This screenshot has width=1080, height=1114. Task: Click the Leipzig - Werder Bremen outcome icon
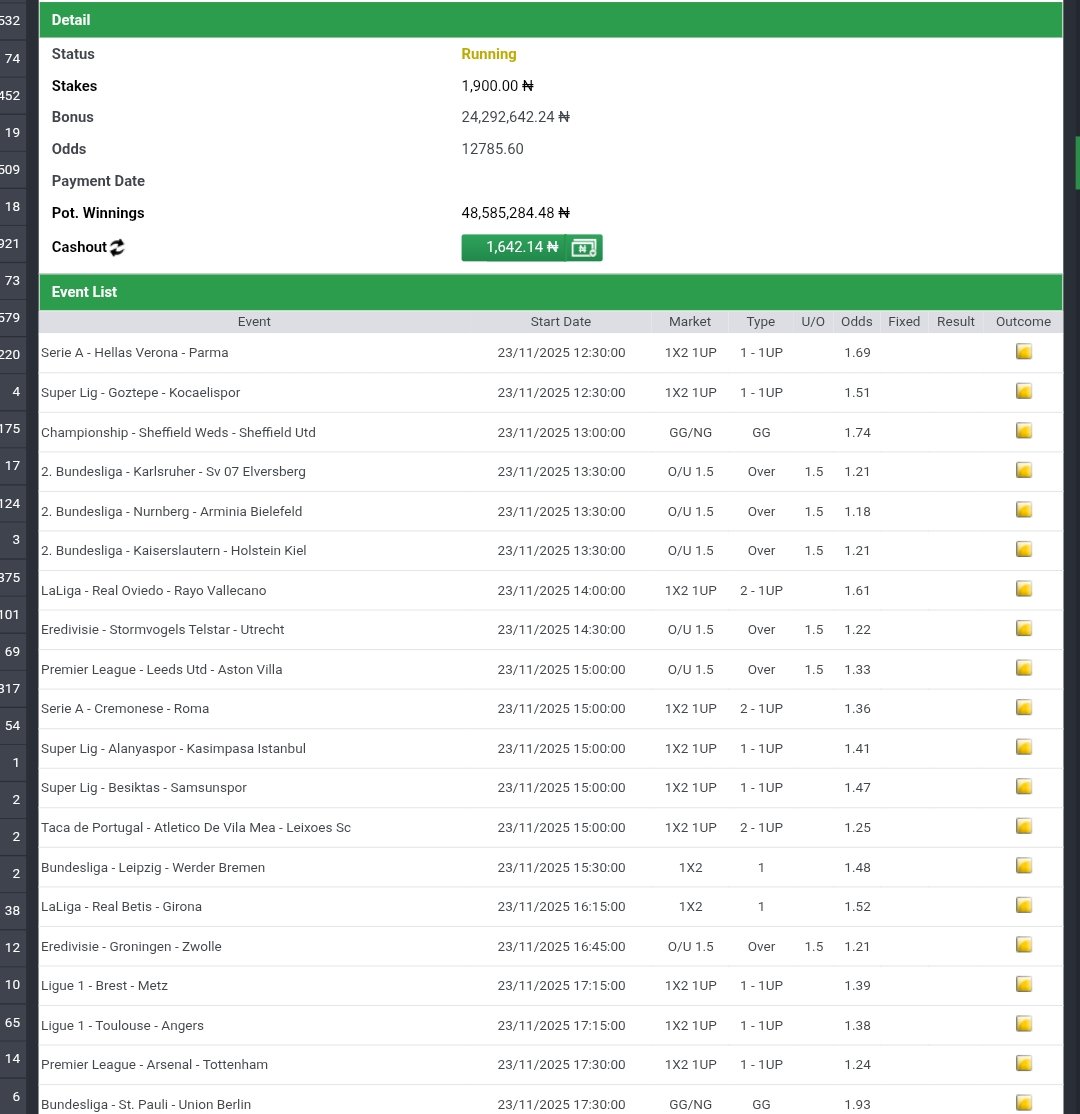pyautogui.click(x=1024, y=866)
